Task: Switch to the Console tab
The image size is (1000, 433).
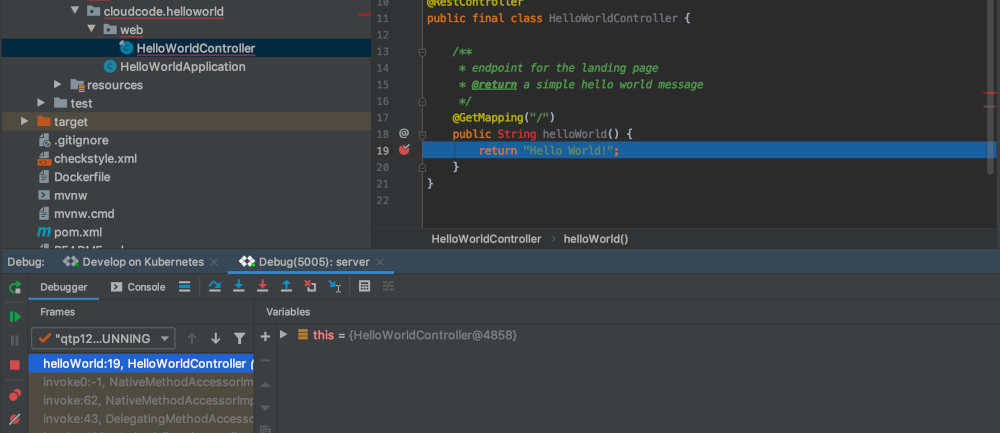Action: (x=138, y=287)
